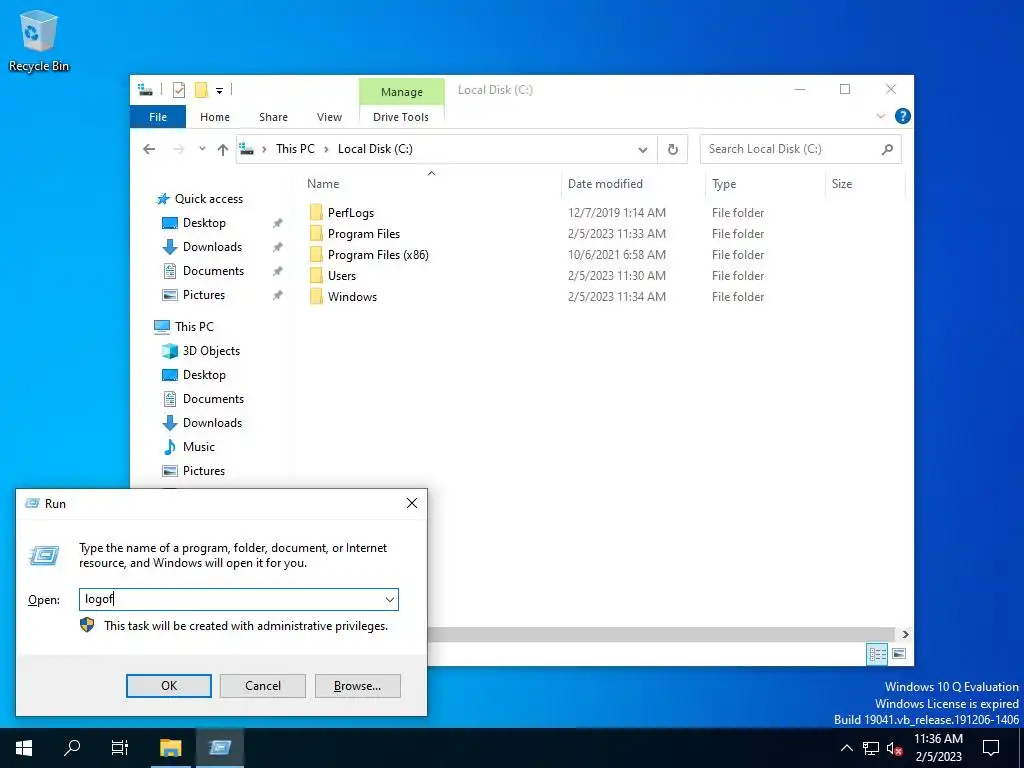Show hidden system tray icons
Viewport: 1024px width, 768px height.
click(846, 748)
